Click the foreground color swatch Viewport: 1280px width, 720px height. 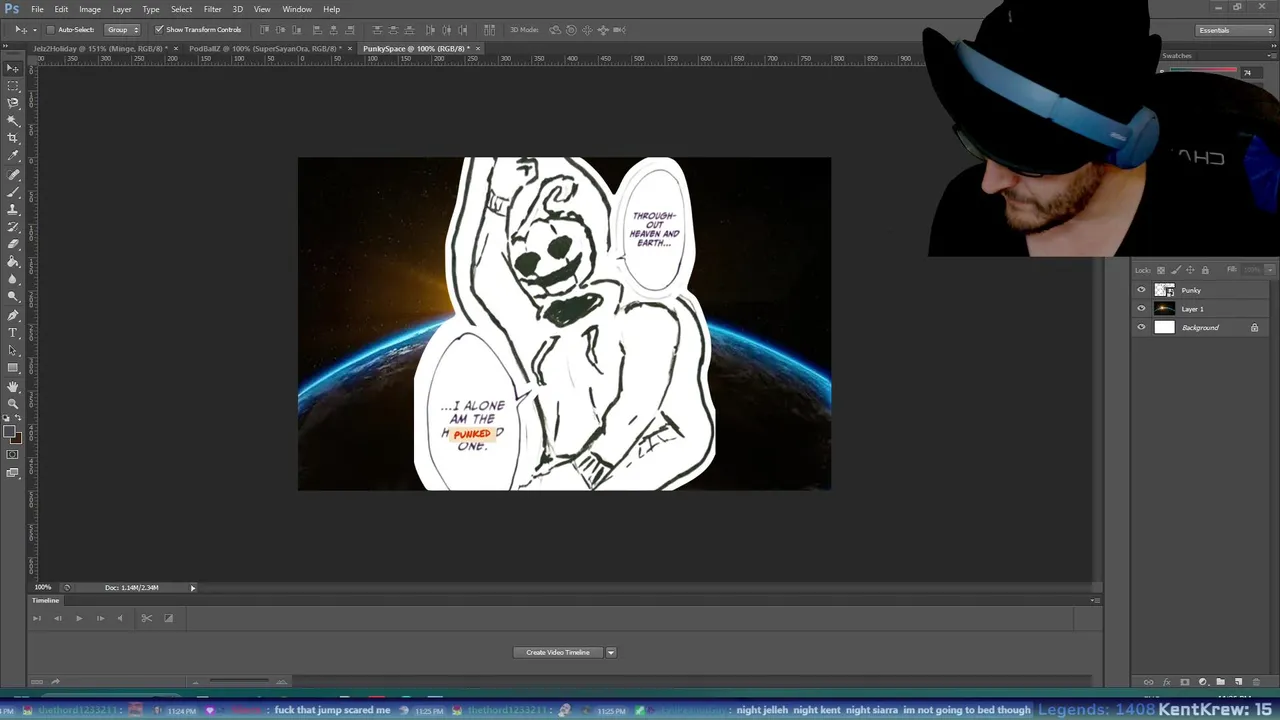tap(9, 432)
